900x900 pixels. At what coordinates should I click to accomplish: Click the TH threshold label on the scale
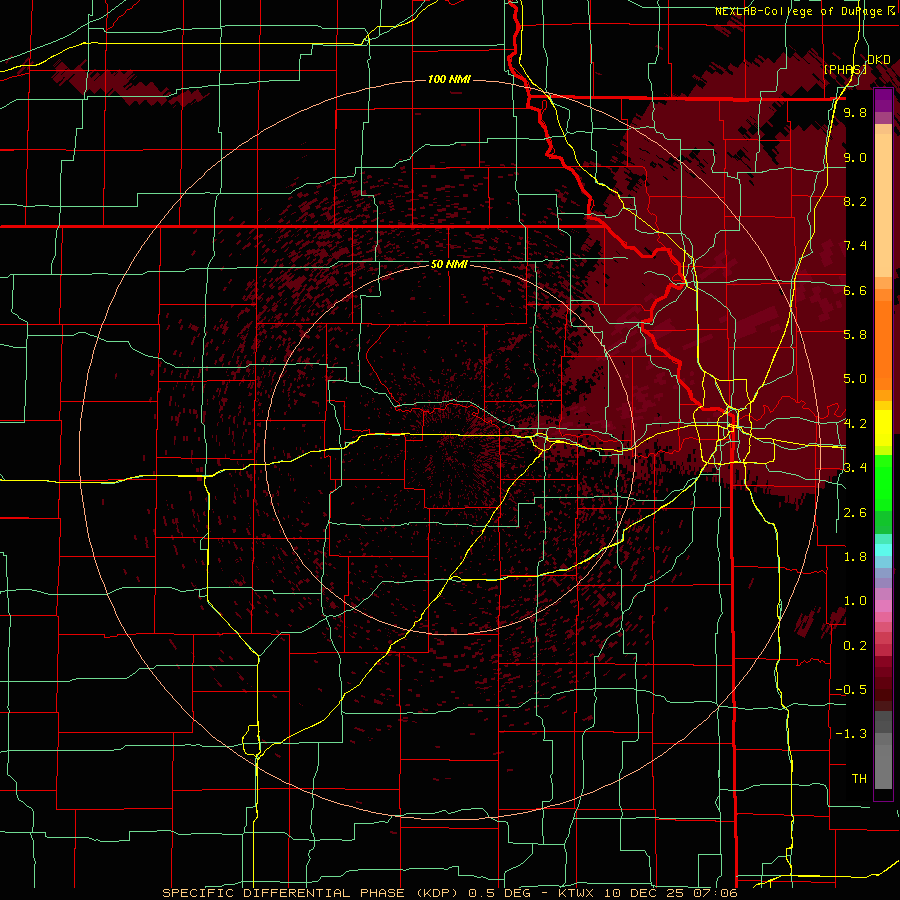[859, 779]
